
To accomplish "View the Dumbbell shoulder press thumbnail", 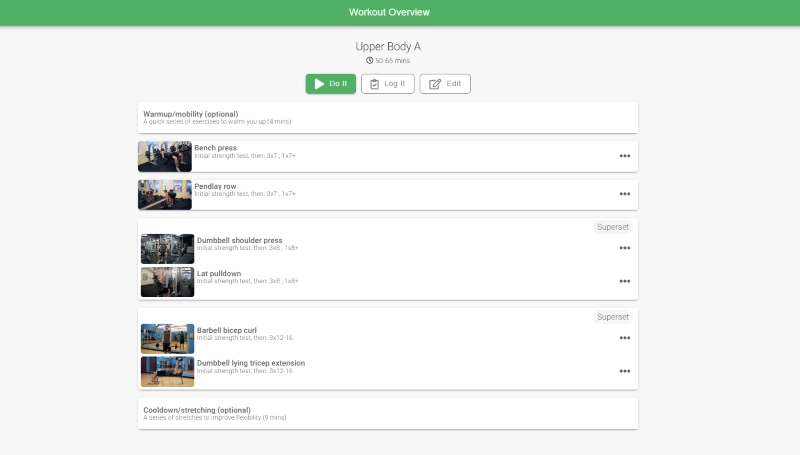I will click(167, 248).
